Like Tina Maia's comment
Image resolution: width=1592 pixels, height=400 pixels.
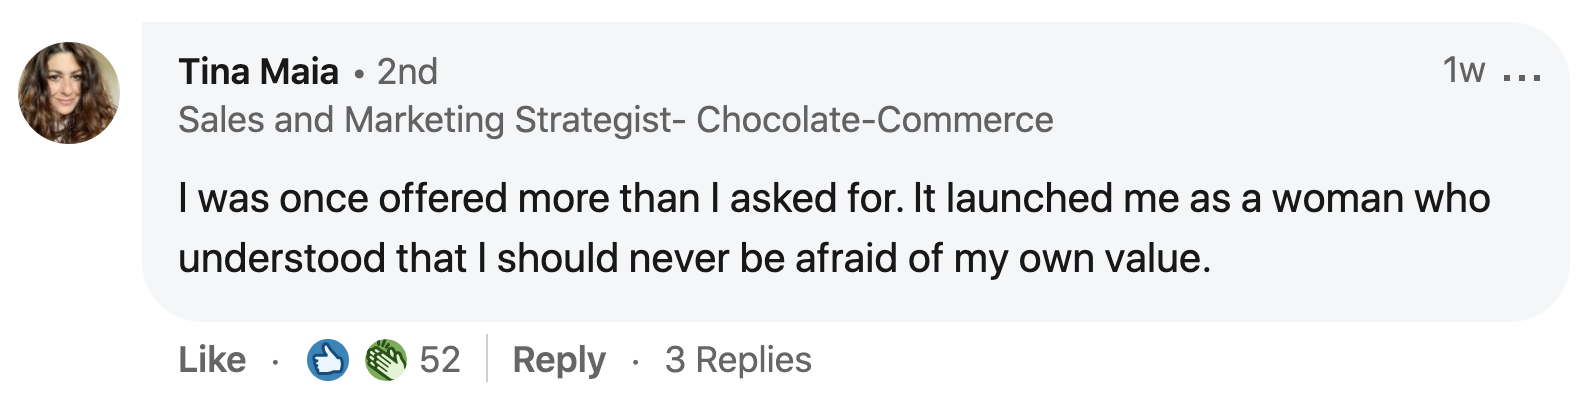(212, 360)
